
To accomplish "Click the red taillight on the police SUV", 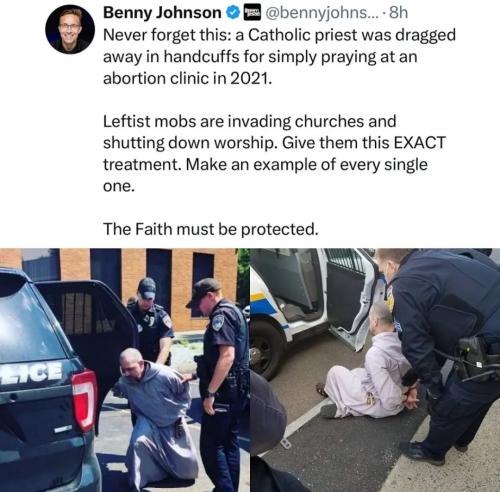I will (84, 400).
